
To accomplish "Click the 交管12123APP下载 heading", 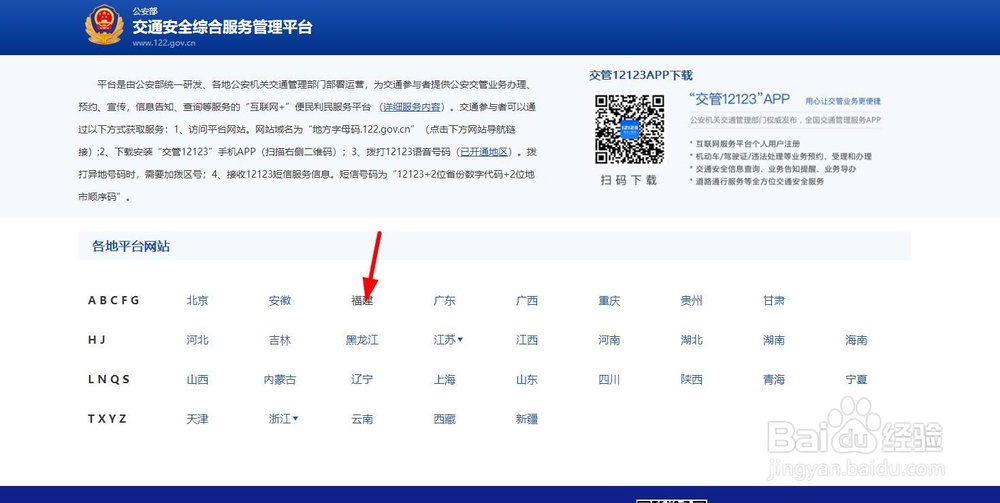I will click(x=640, y=75).
